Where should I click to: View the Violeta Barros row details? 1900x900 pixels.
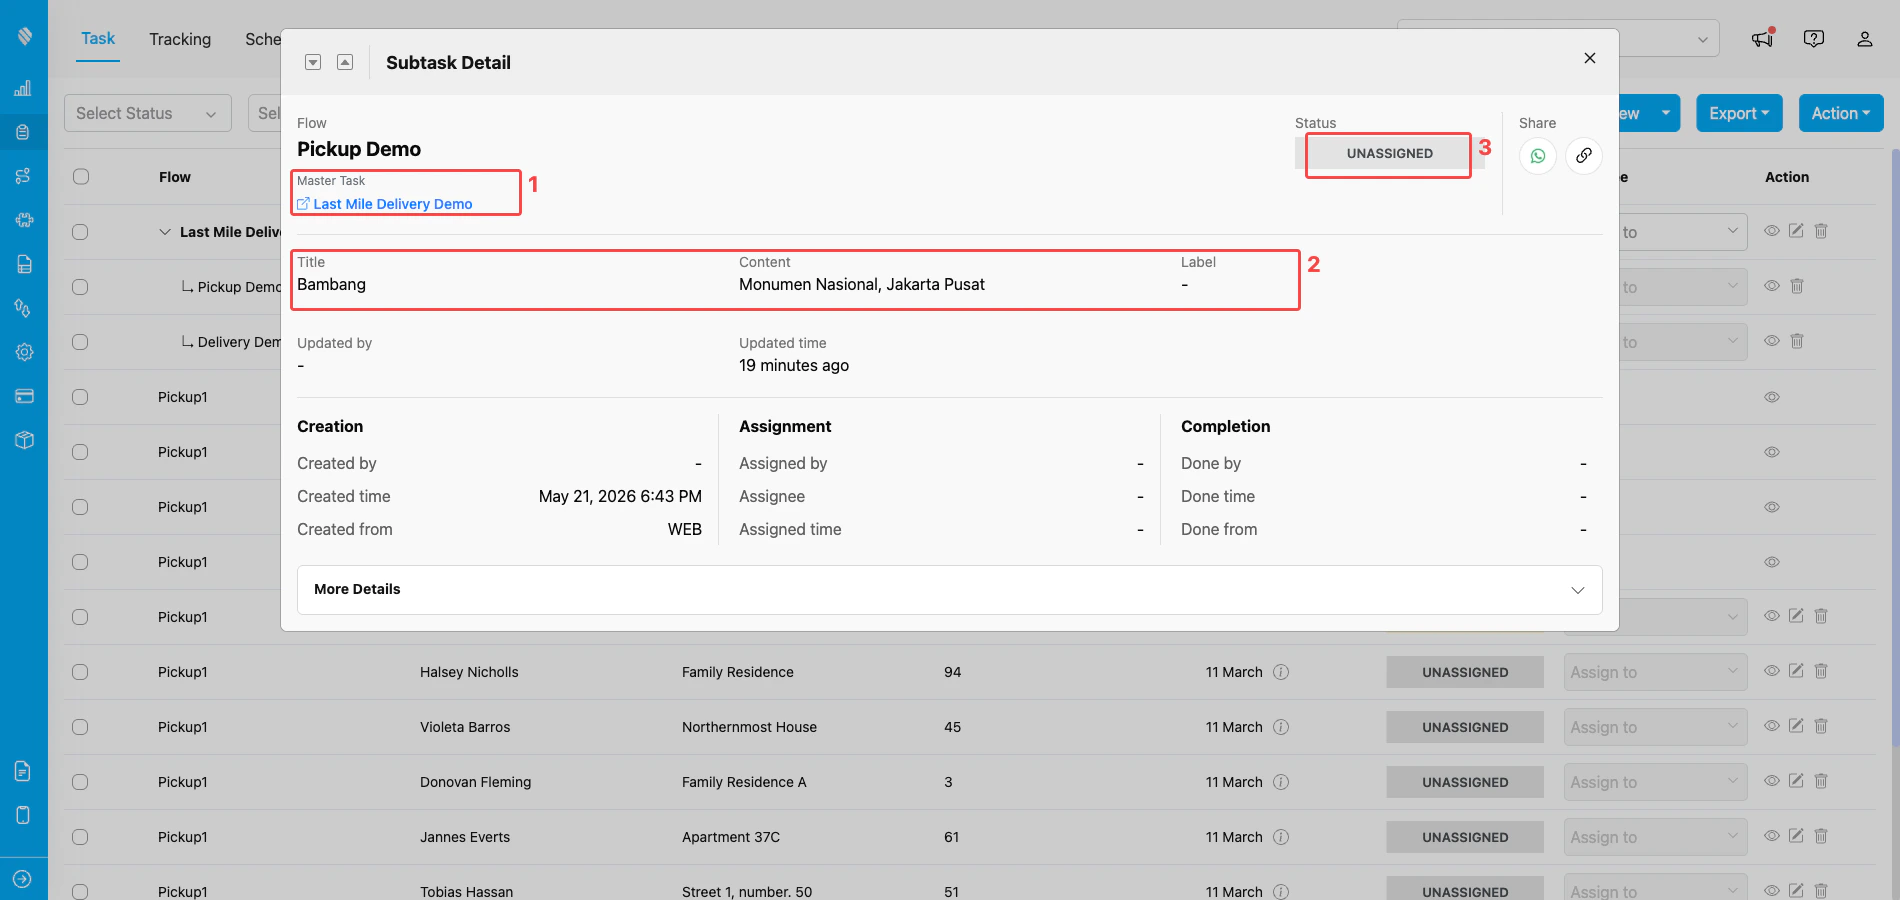[x=1772, y=726]
